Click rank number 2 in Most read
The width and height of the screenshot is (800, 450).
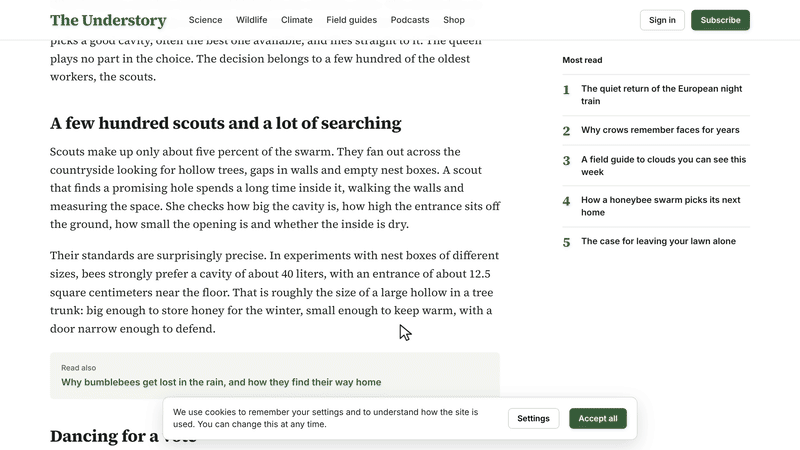[x=566, y=131]
